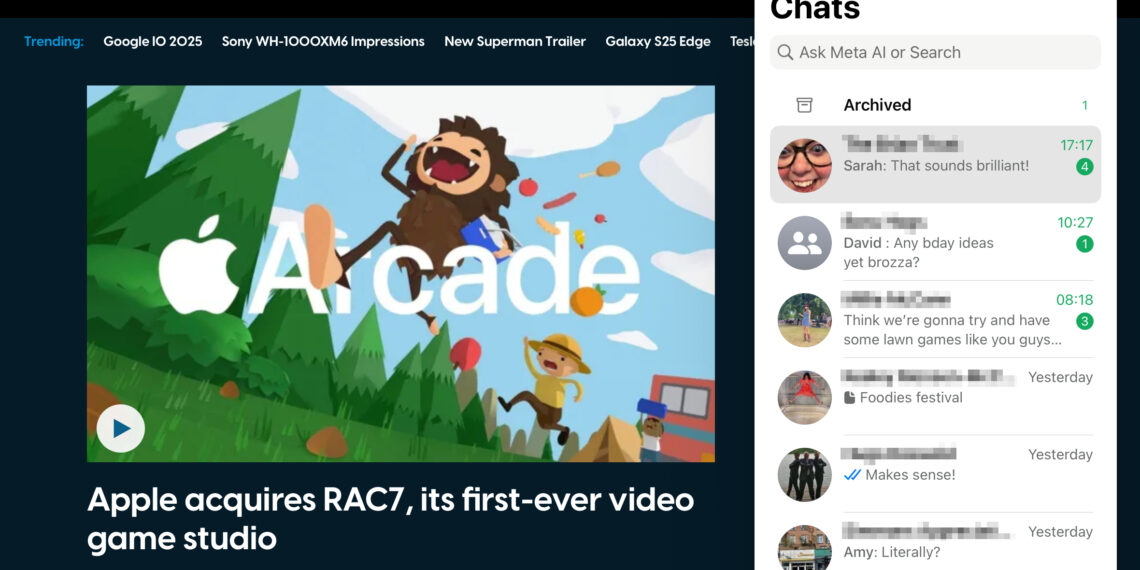Image resolution: width=1140 pixels, height=570 pixels.
Task: Open the New Superman Trailer link
Action: [515, 41]
